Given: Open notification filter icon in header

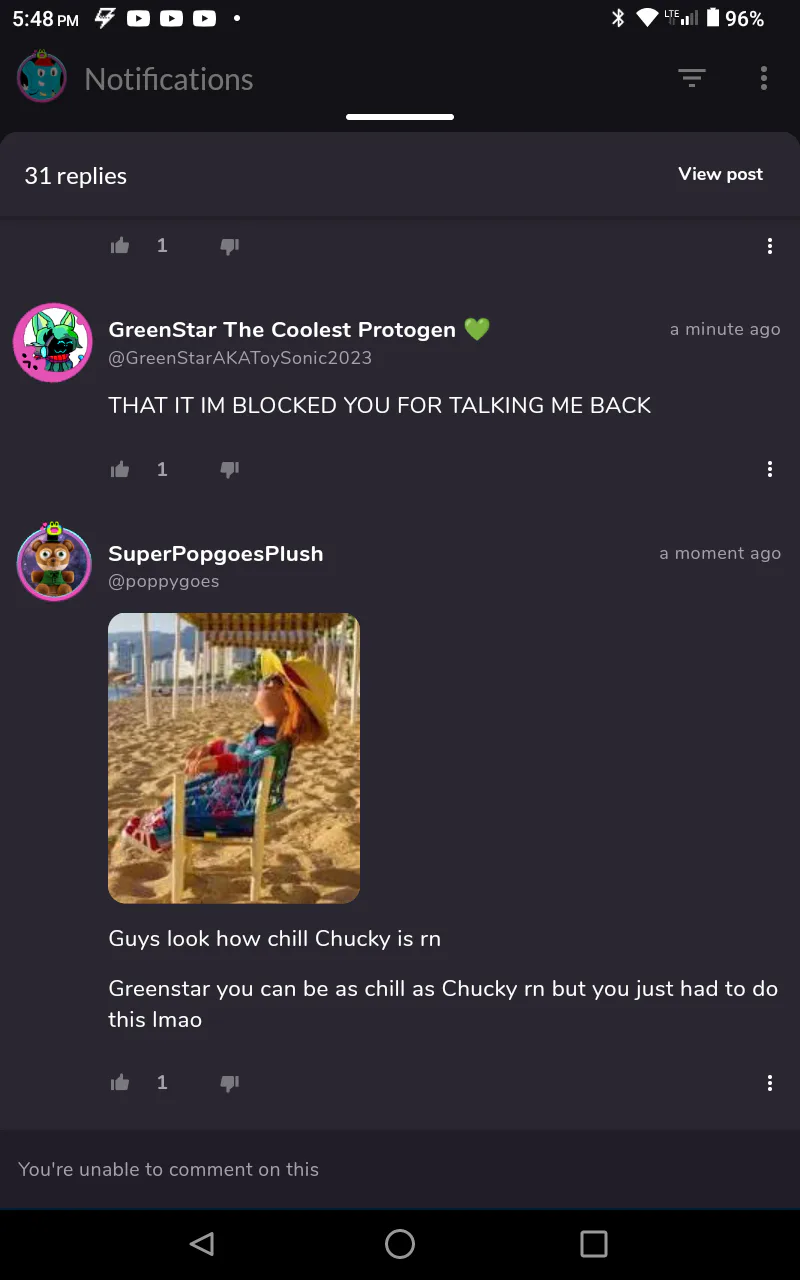Looking at the screenshot, I should point(692,78).
